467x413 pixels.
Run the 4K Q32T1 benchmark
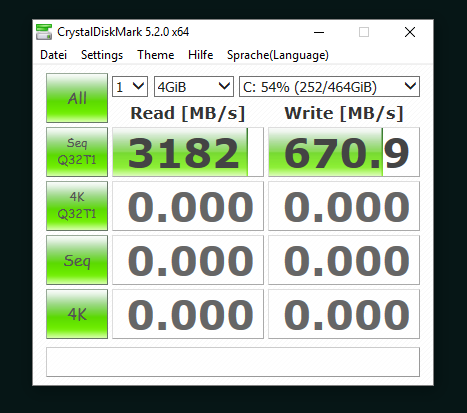click(77, 206)
